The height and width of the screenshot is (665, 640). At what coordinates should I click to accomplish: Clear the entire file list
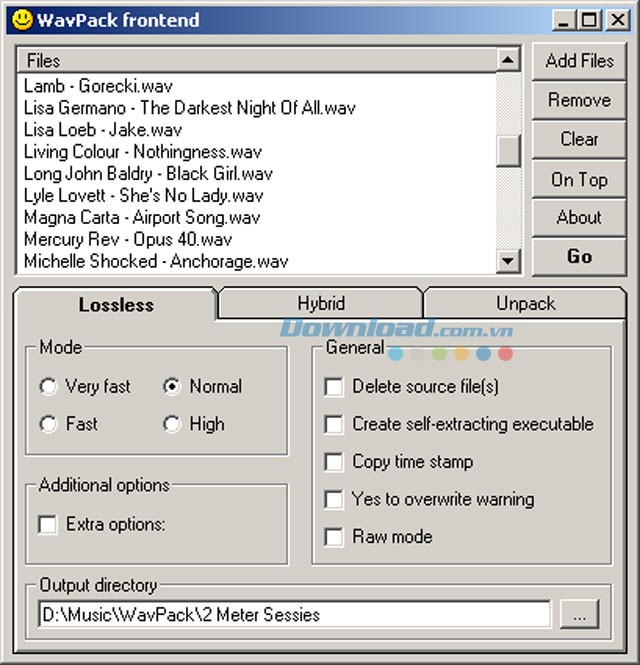(579, 139)
